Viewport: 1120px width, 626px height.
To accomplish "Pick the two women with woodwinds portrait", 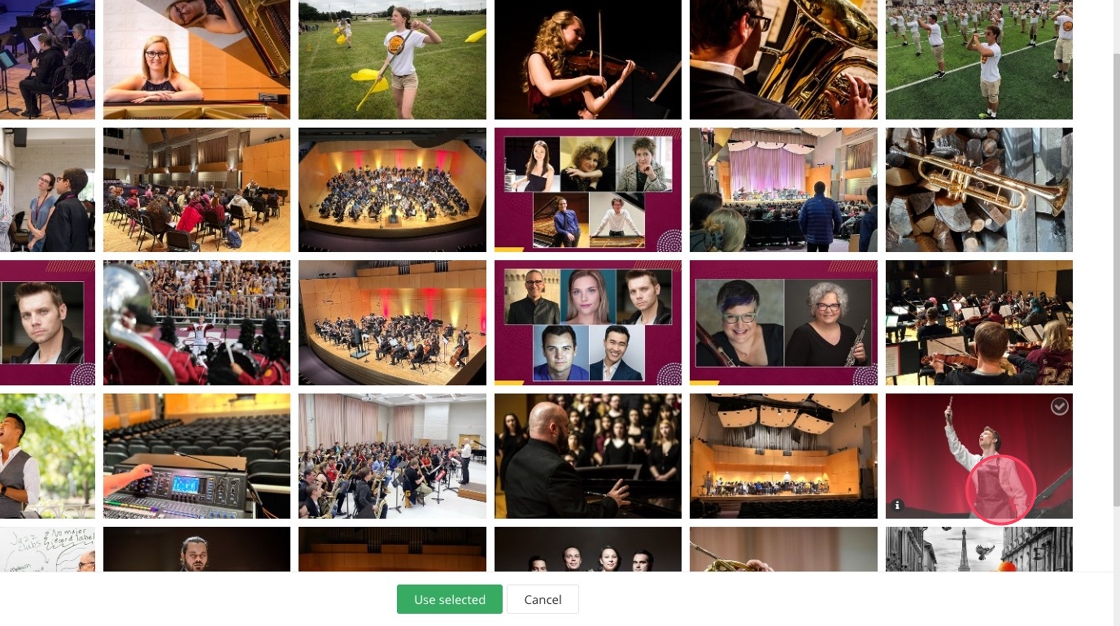I will [x=783, y=323].
